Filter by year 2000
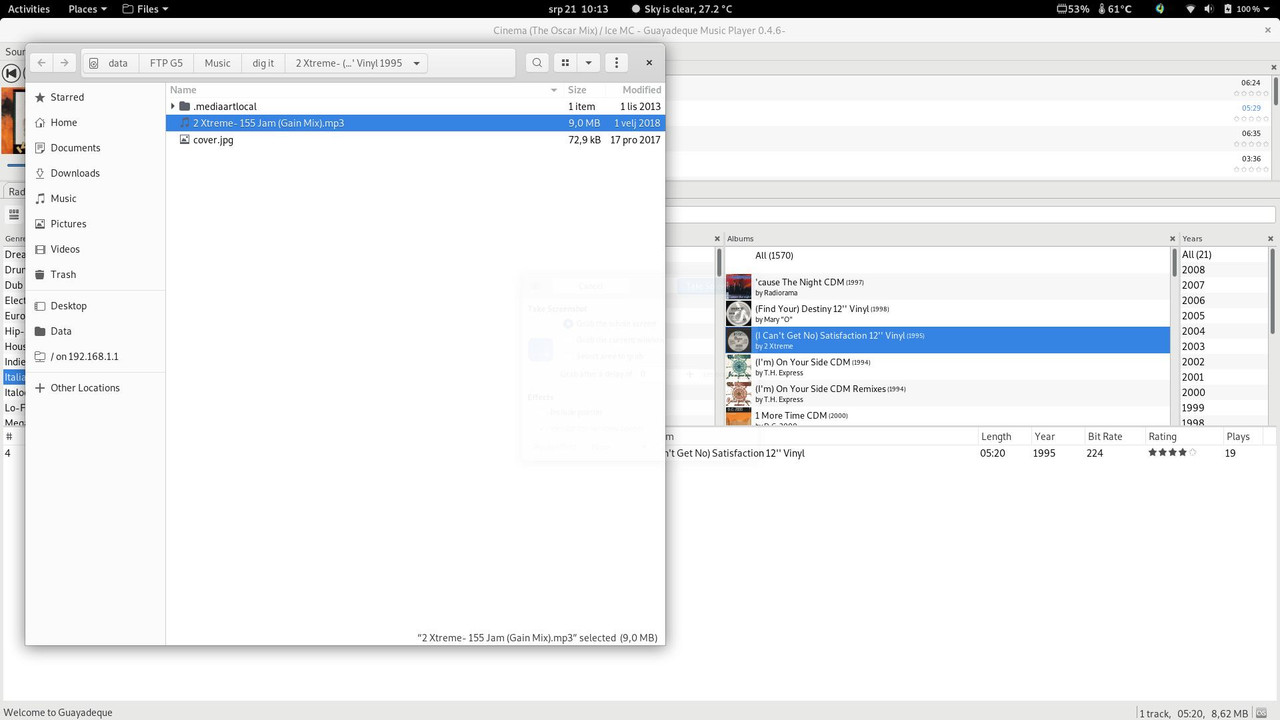This screenshot has width=1280, height=720. [1224, 392]
